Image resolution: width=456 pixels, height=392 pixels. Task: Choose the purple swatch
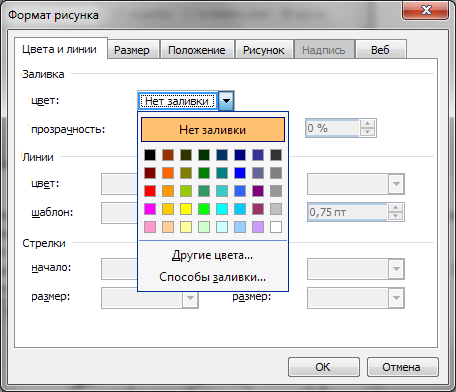tap(258, 191)
